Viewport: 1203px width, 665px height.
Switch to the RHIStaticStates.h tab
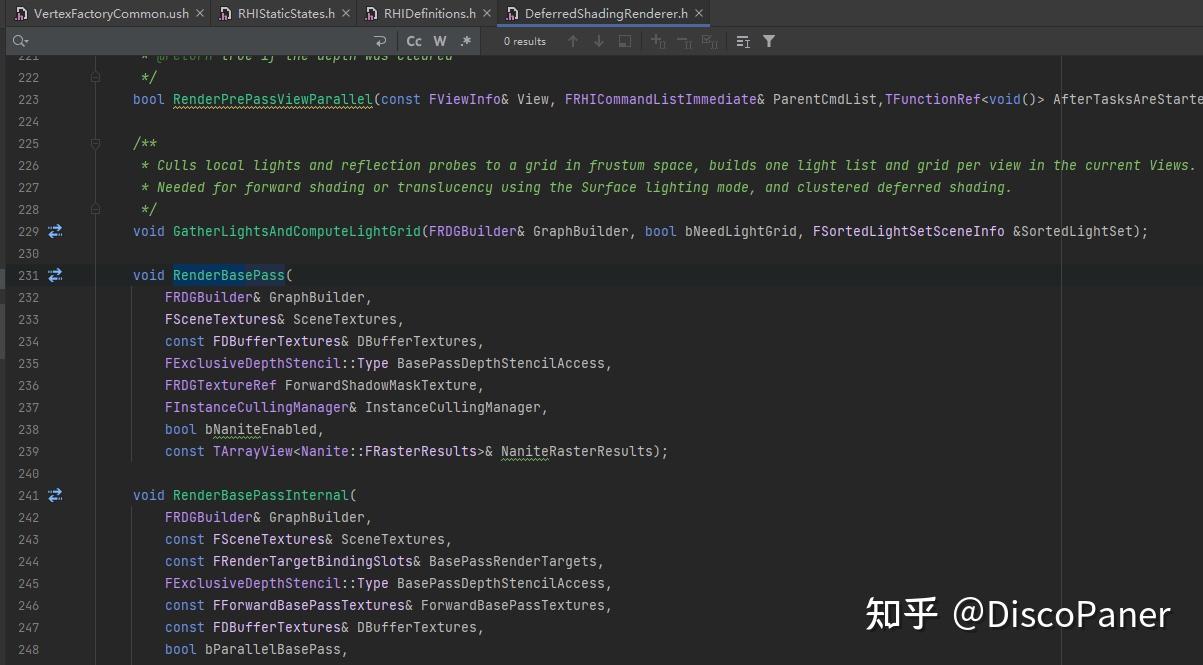tap(285, 14)
